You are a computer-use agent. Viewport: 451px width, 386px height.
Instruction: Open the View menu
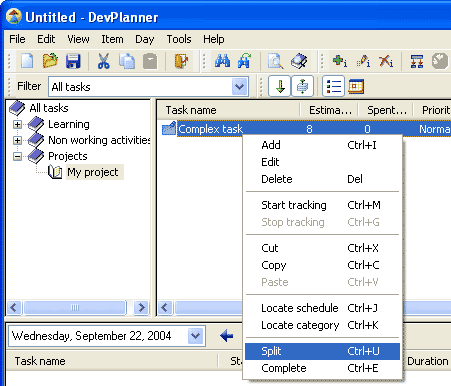[78, 39]
